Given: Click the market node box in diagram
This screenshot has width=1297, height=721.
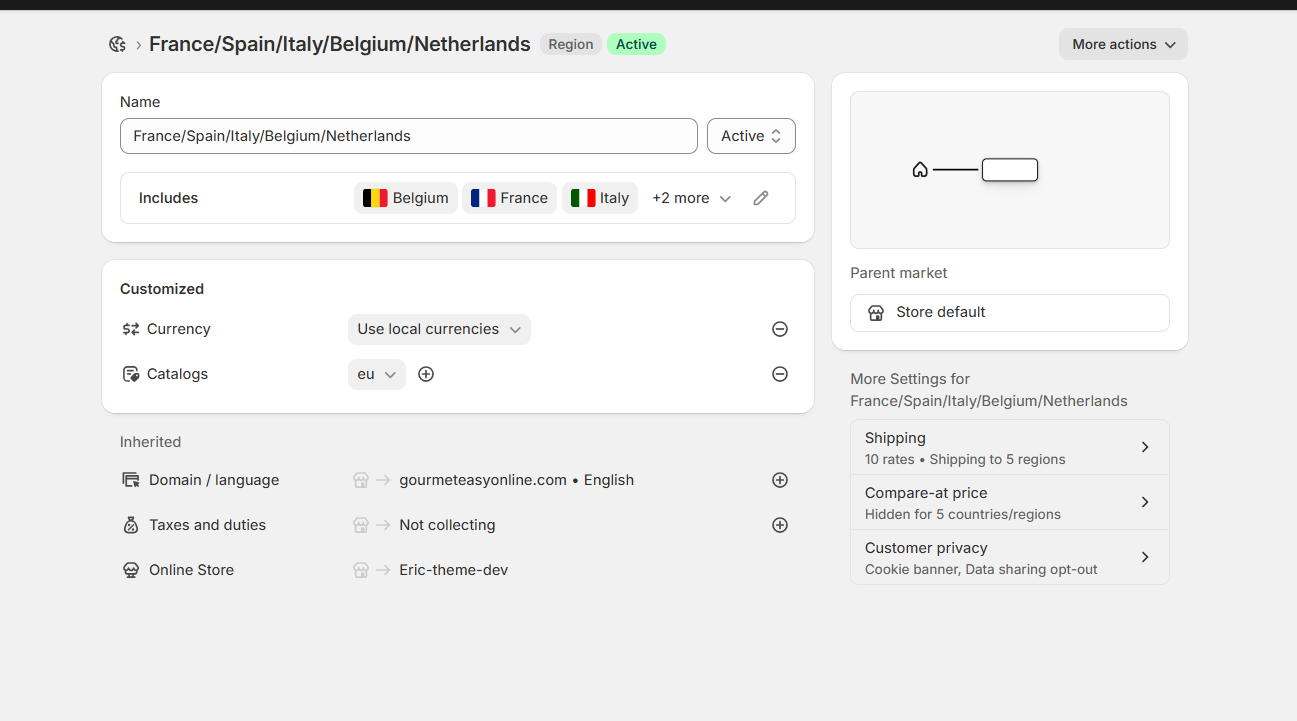Looking at the screenshot, I should [x=1010, y=170].
